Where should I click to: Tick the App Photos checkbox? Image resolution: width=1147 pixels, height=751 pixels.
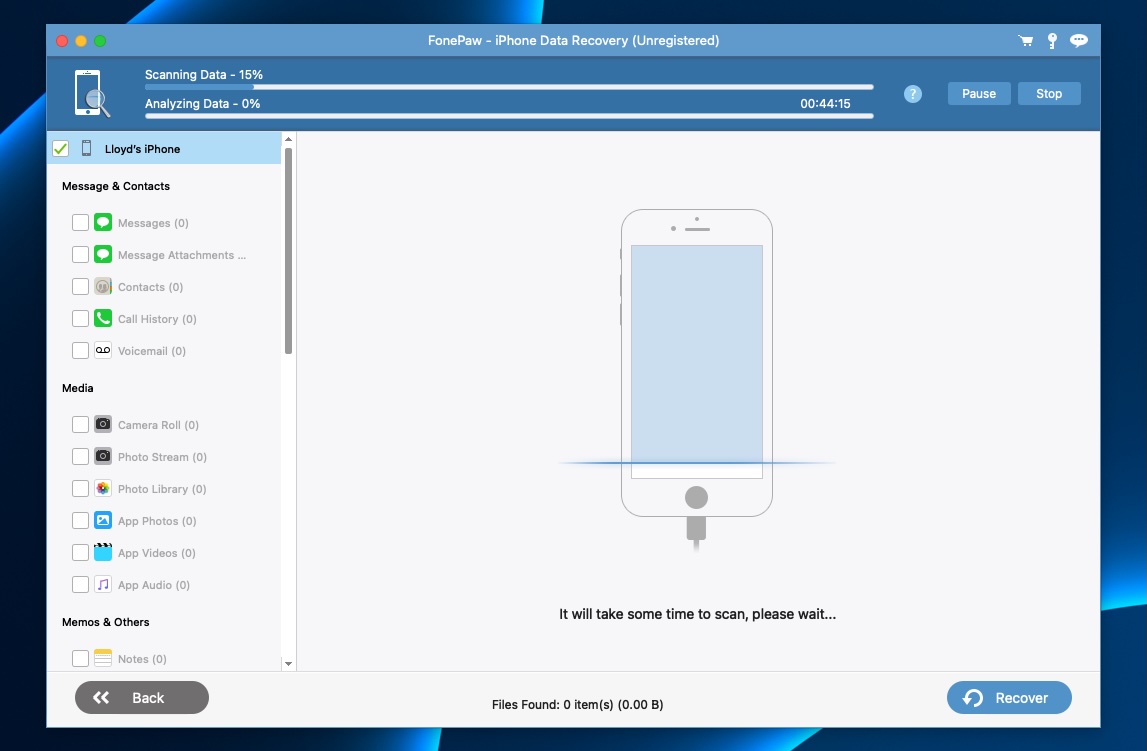tap(80, 521)
